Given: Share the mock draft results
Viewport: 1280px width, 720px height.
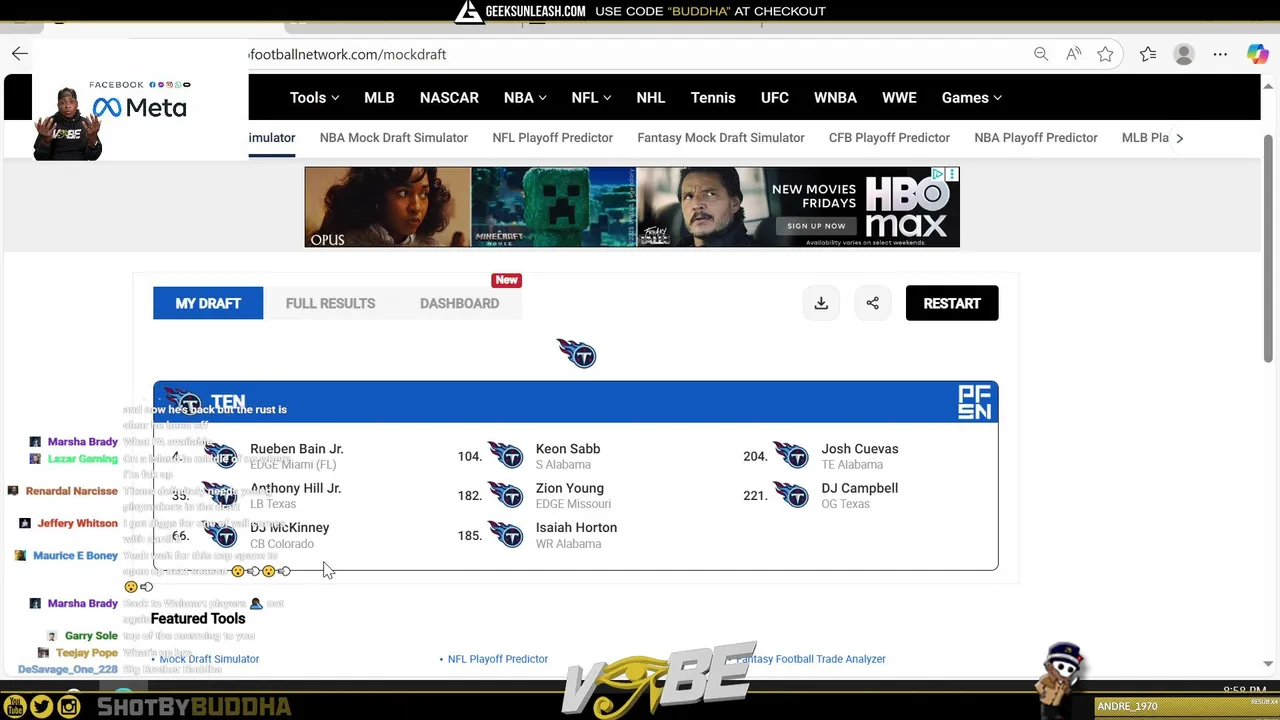Looking at the screenshot, I should click(872, 303).
